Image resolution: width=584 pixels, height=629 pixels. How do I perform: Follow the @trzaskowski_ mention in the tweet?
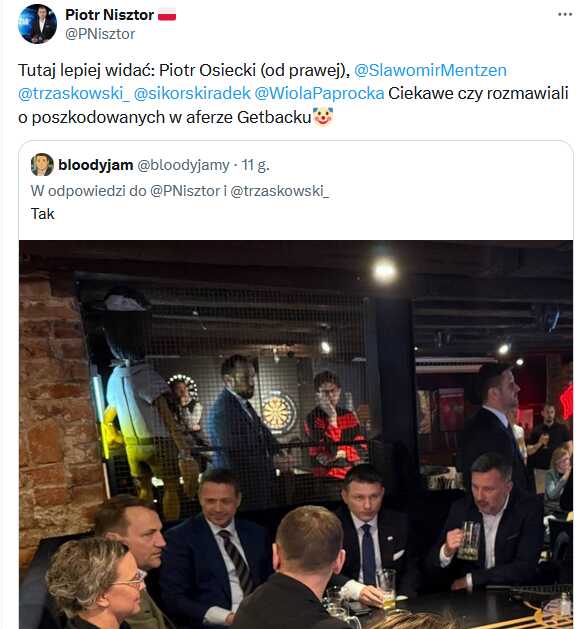click(74, 93)
